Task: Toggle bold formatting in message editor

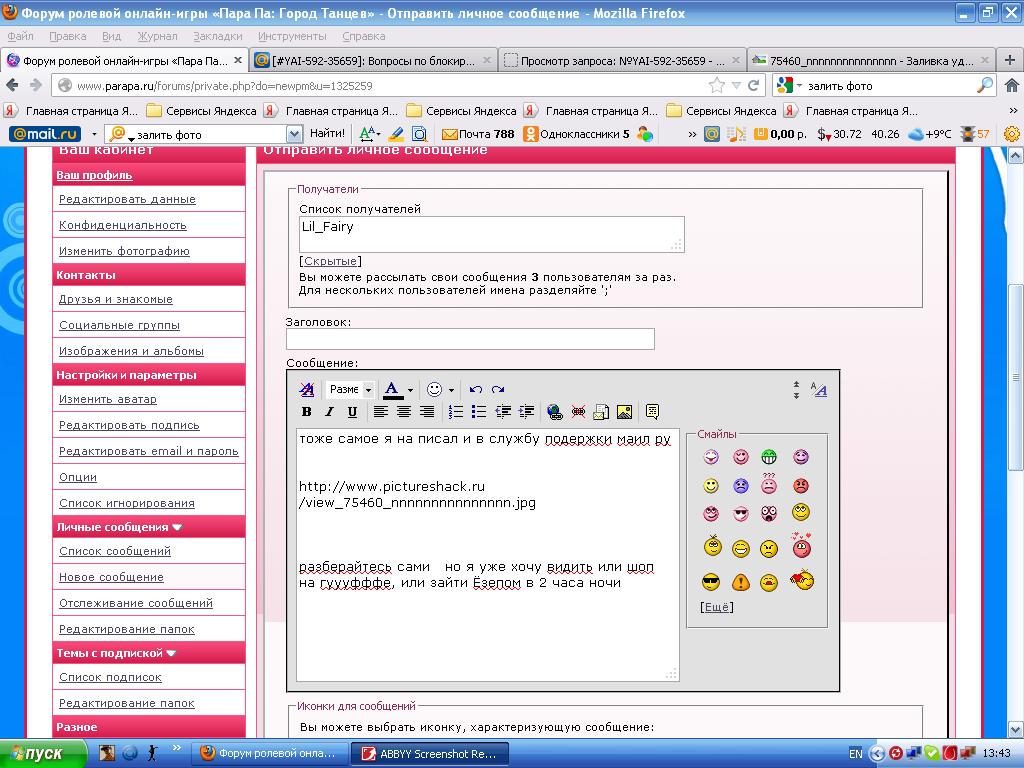Action: 306,411
